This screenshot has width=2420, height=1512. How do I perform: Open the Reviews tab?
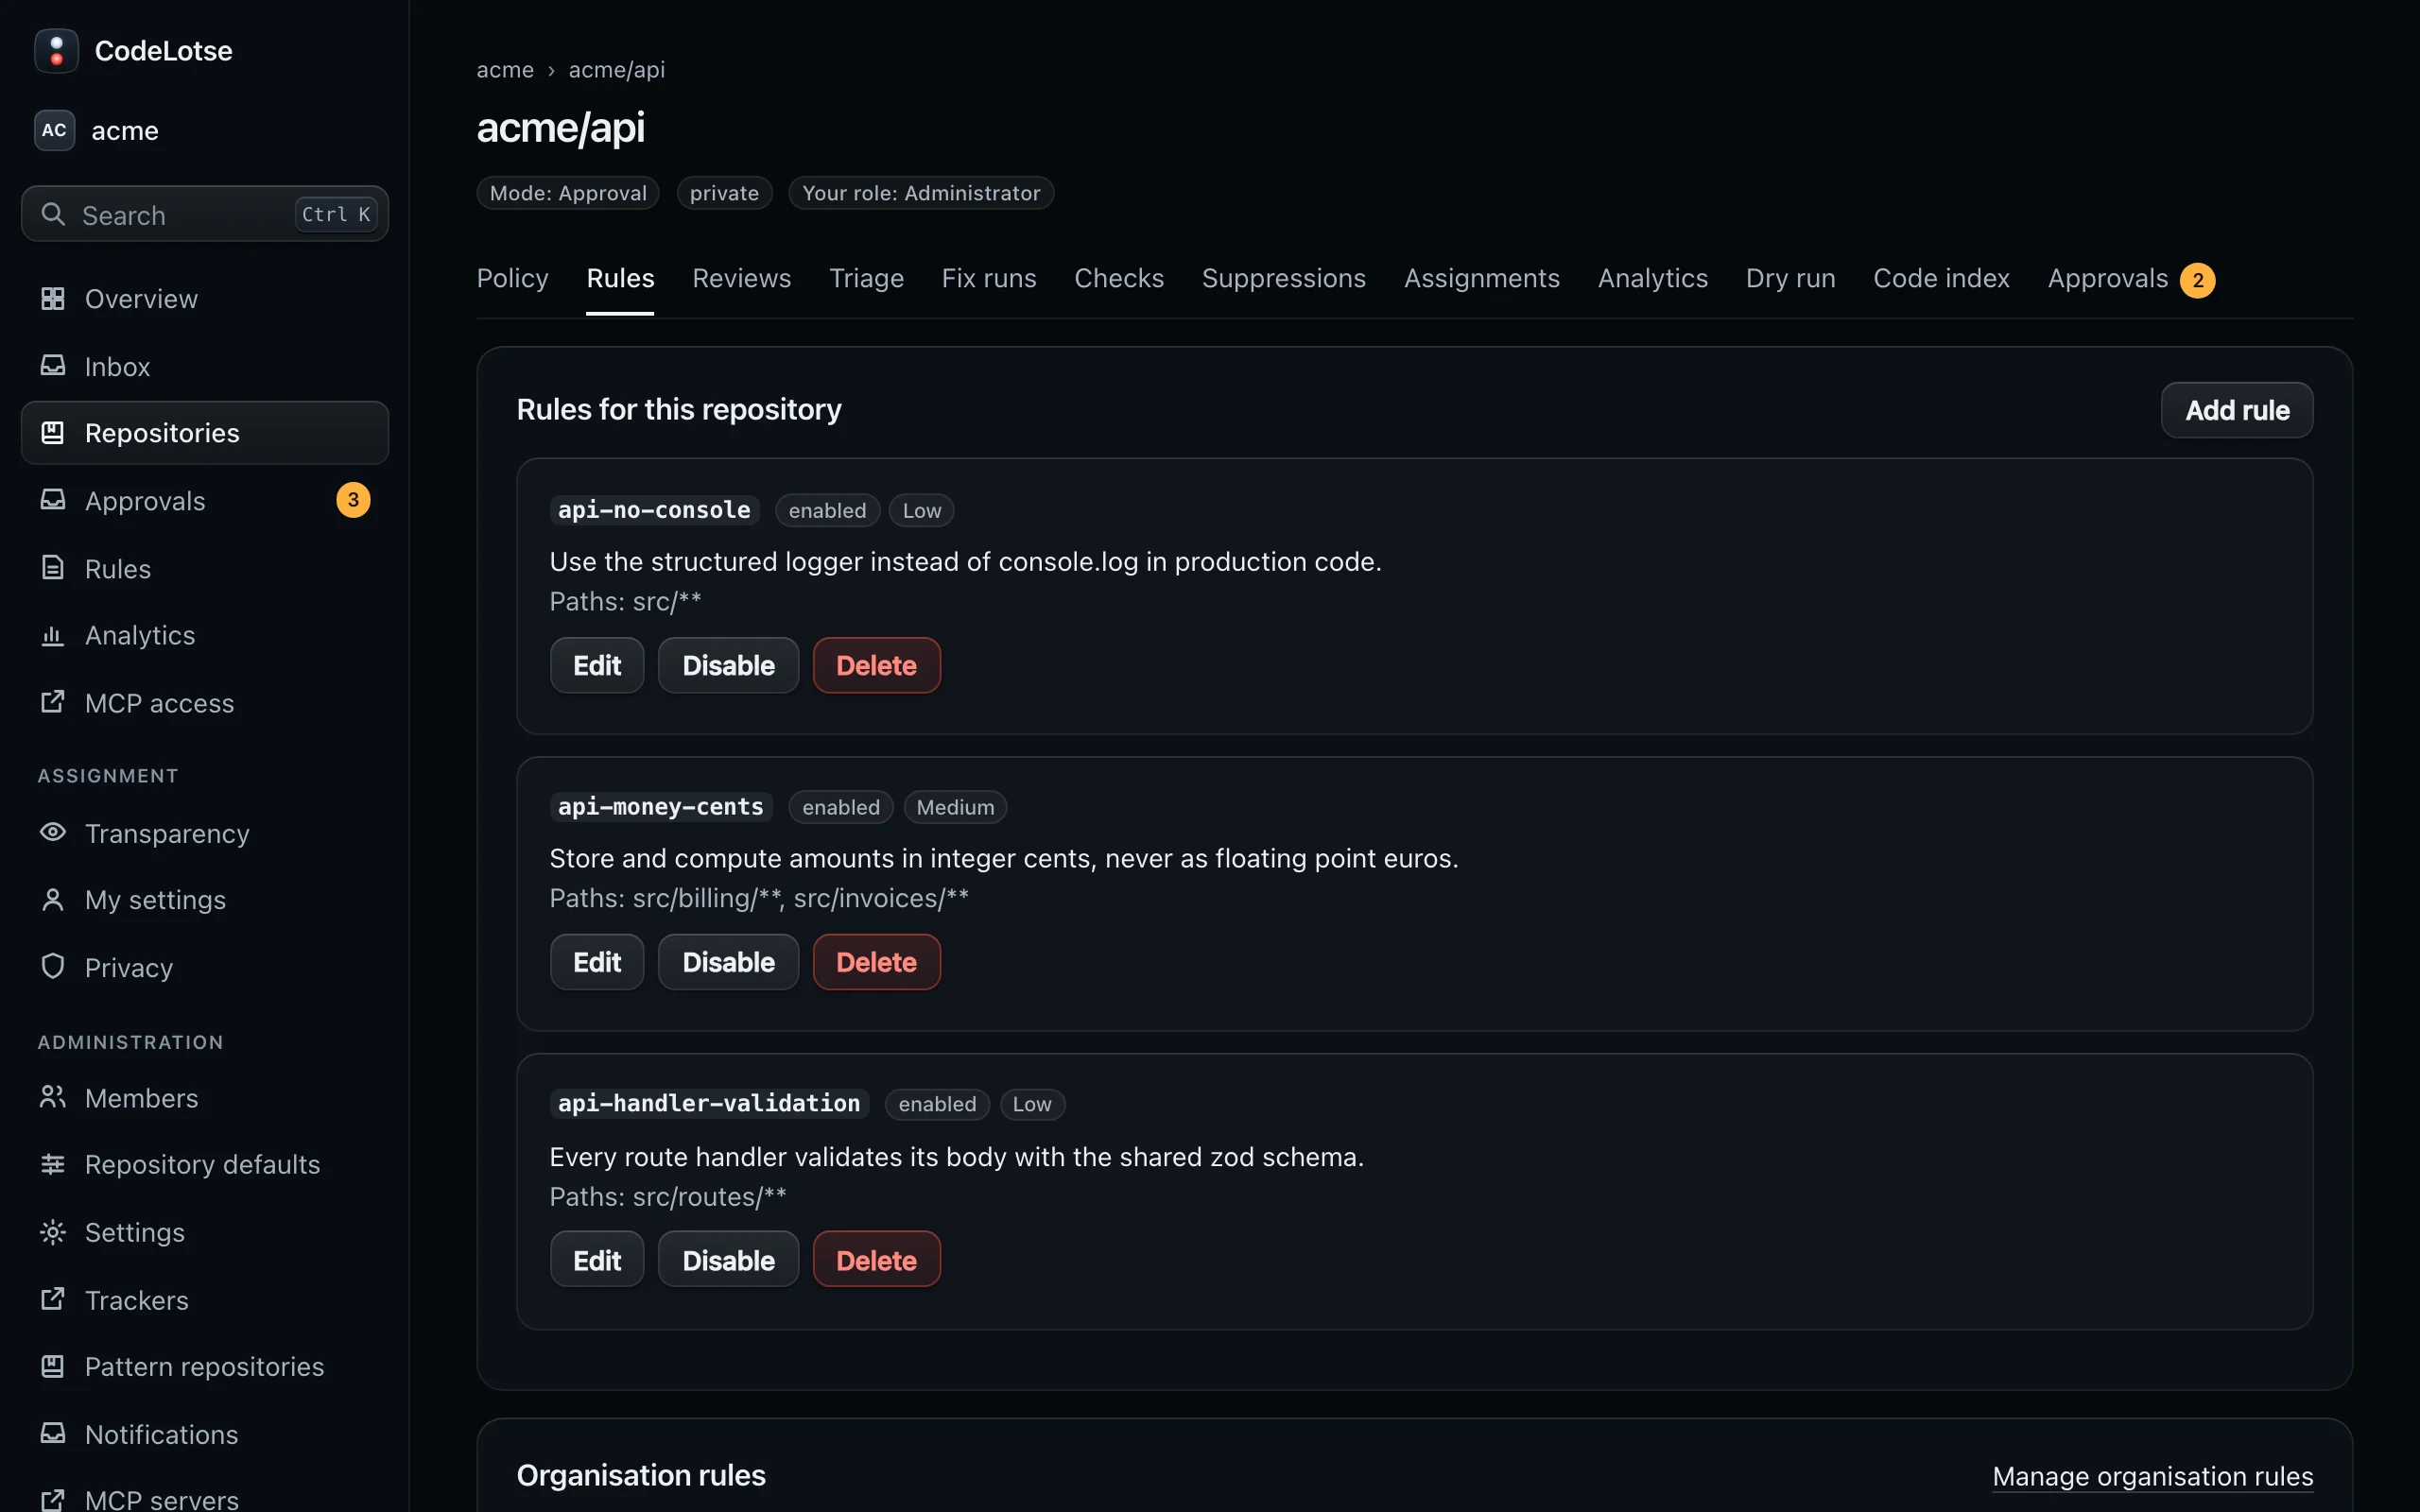click(x=741, y=278)
